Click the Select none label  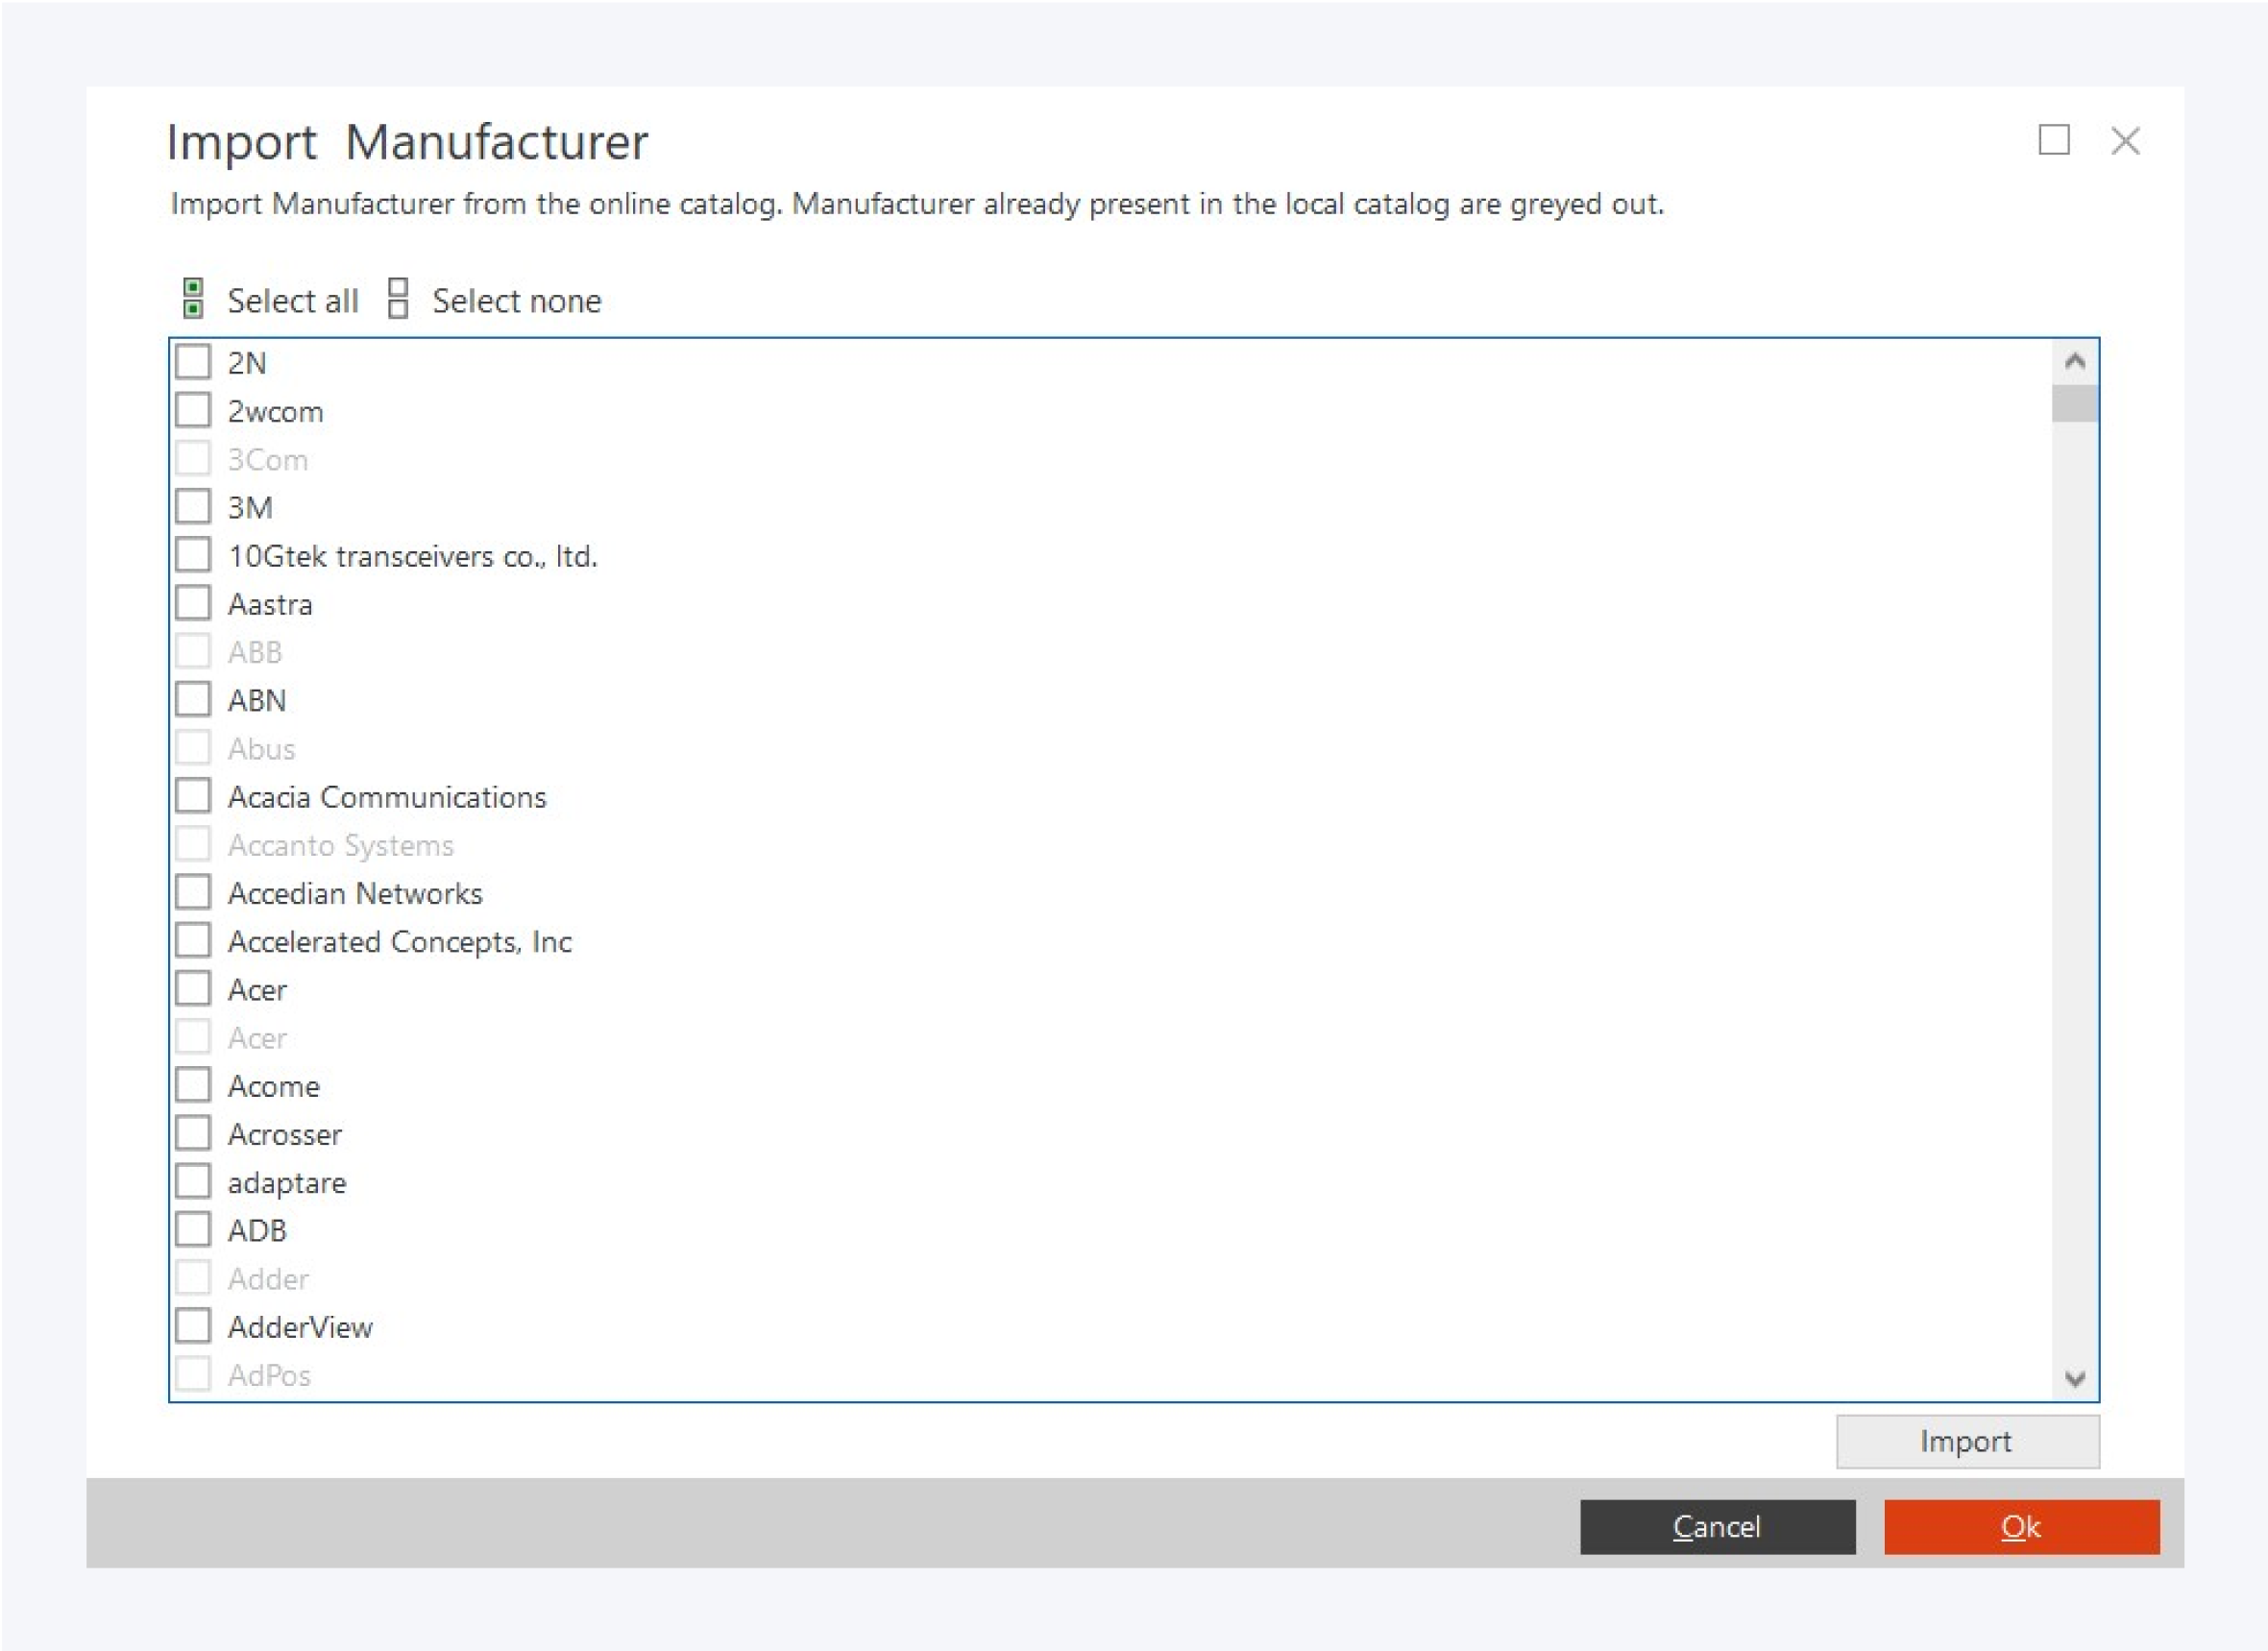[x=516, y=301]
